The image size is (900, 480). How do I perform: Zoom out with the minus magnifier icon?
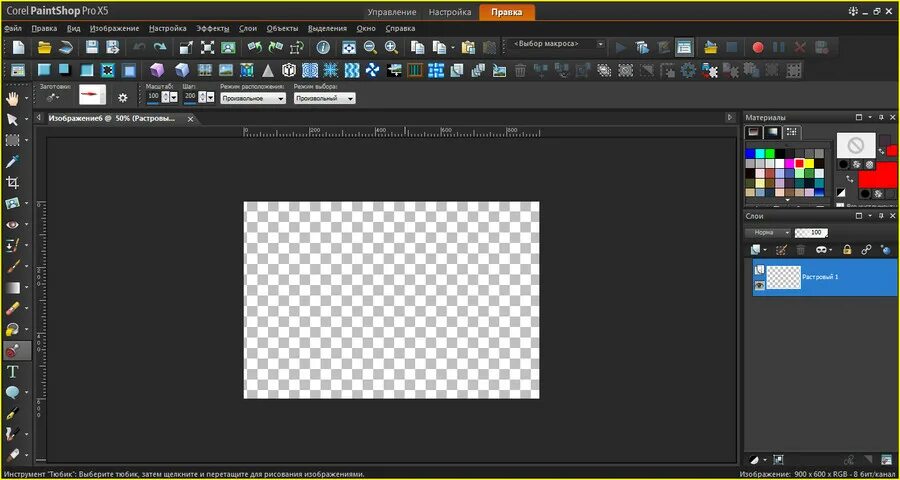370,48
